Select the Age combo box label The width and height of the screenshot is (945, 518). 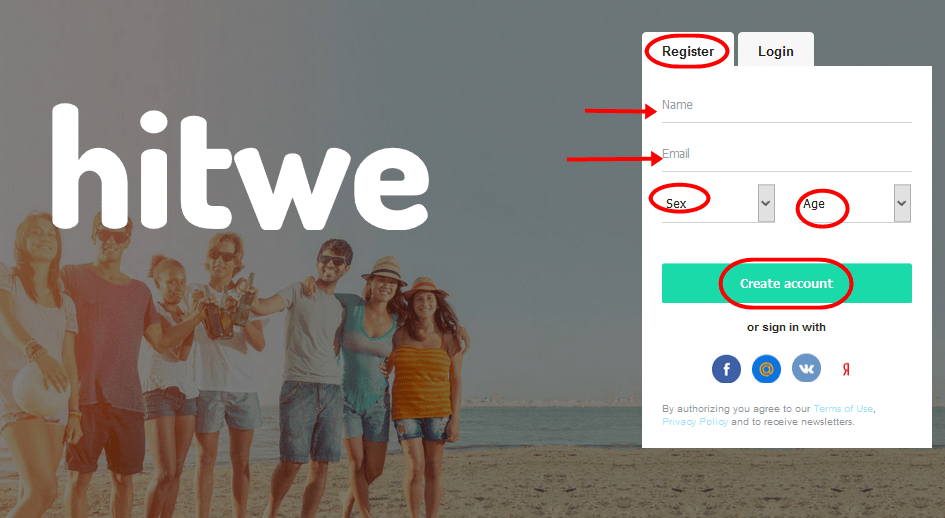coord(814,204)
